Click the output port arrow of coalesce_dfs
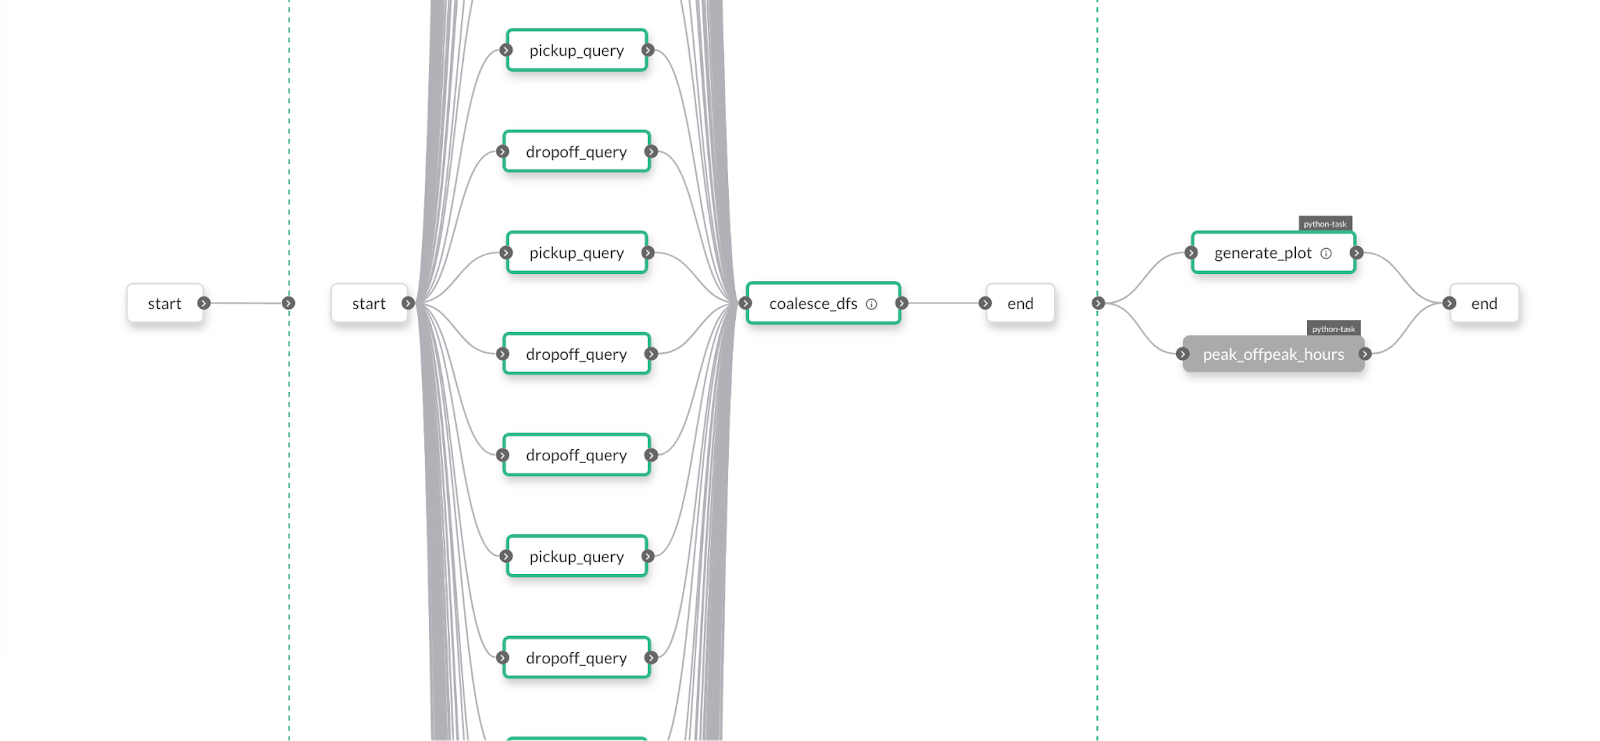The width and height of the screenshot is (1600, 741). click(x=902, y=303)
